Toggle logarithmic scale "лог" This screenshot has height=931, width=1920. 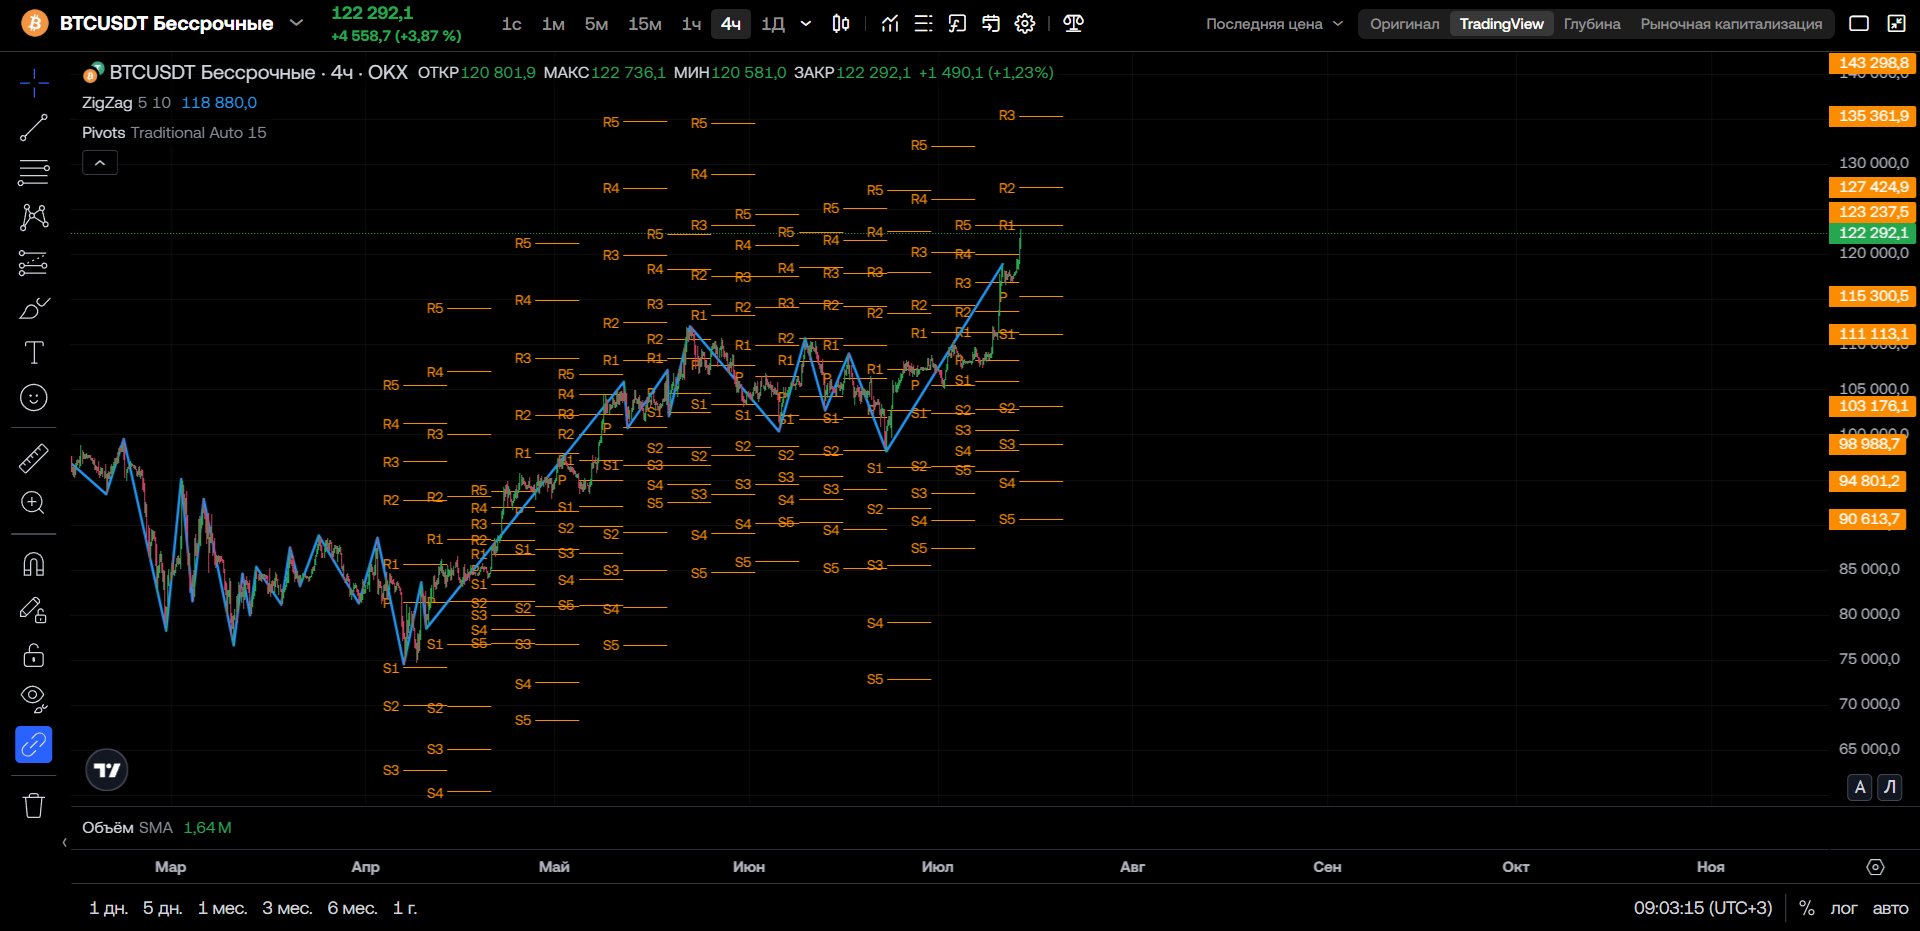(1843, 908)
